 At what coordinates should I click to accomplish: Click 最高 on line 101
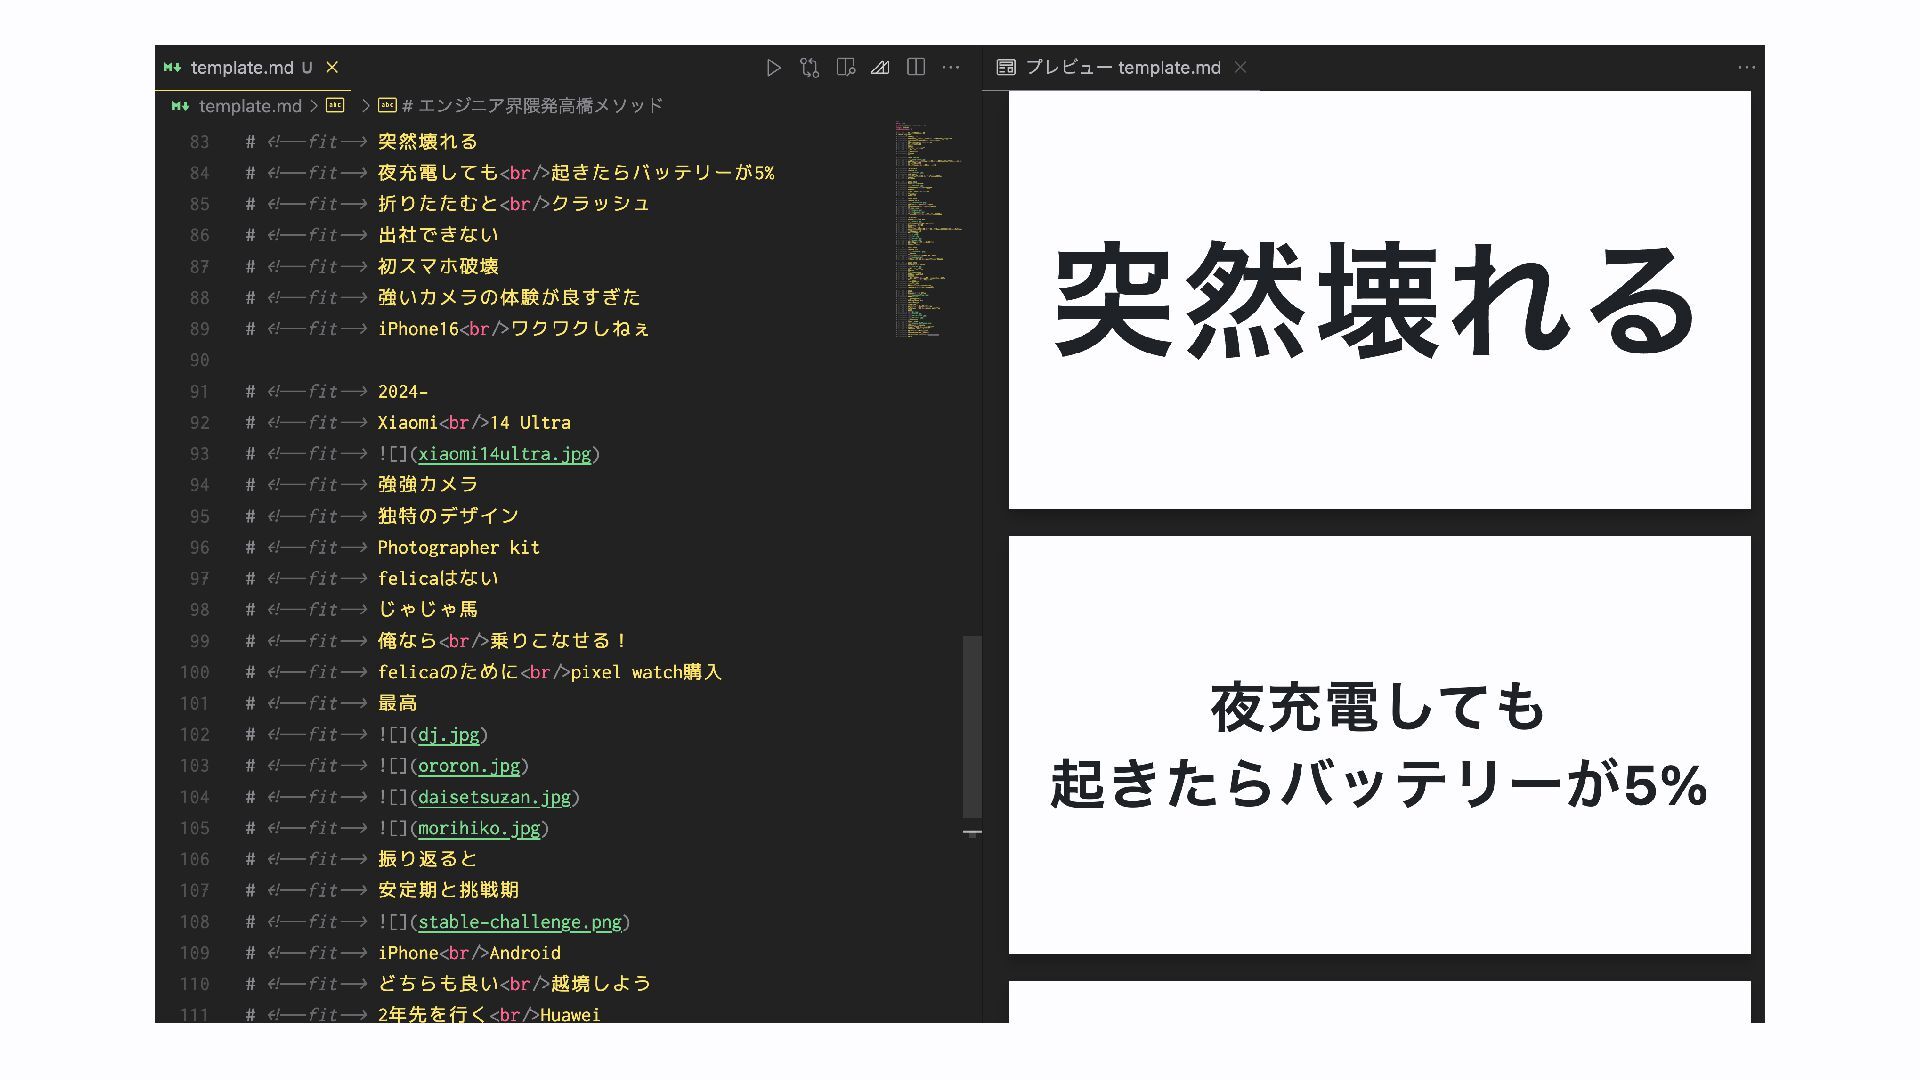398,703
